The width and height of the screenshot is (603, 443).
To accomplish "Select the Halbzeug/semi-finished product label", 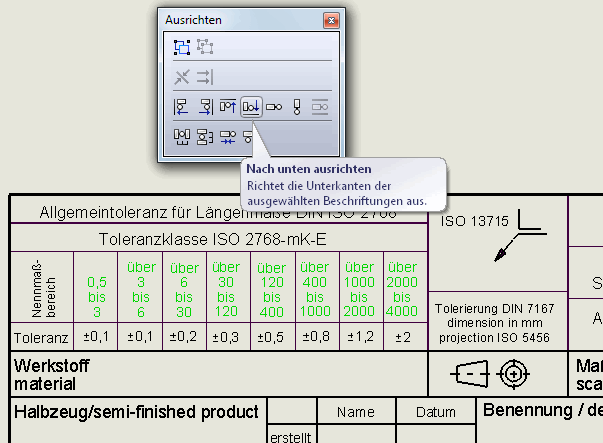I will pos(136,412).
